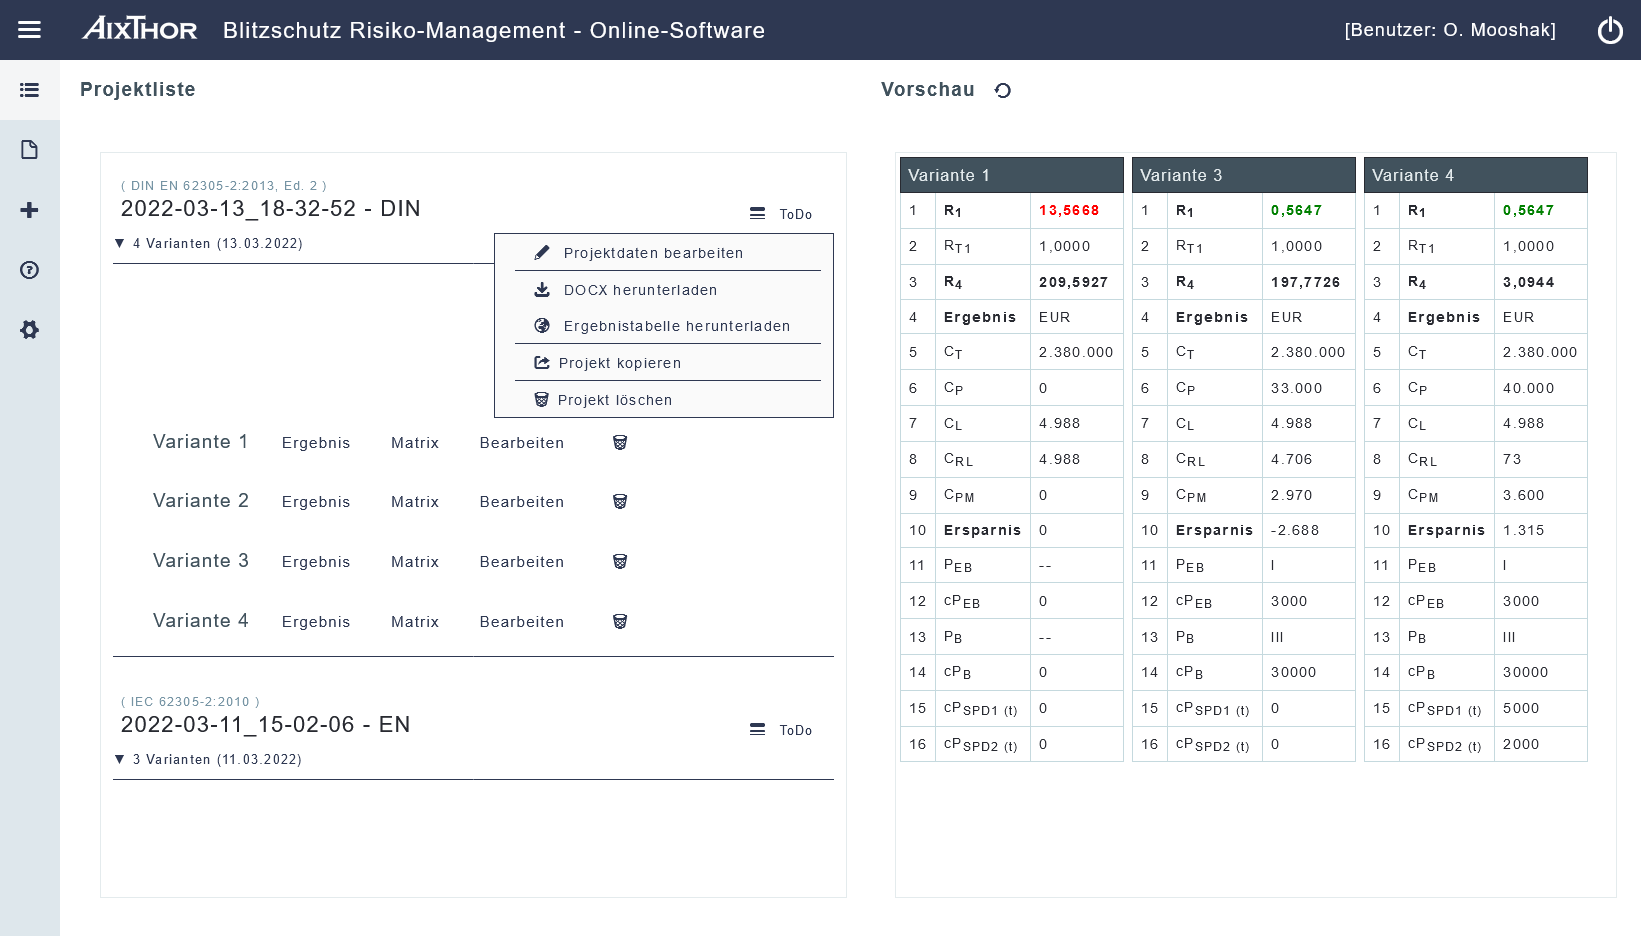Click Projekt kopieren in menu

[x=619, y=363]
